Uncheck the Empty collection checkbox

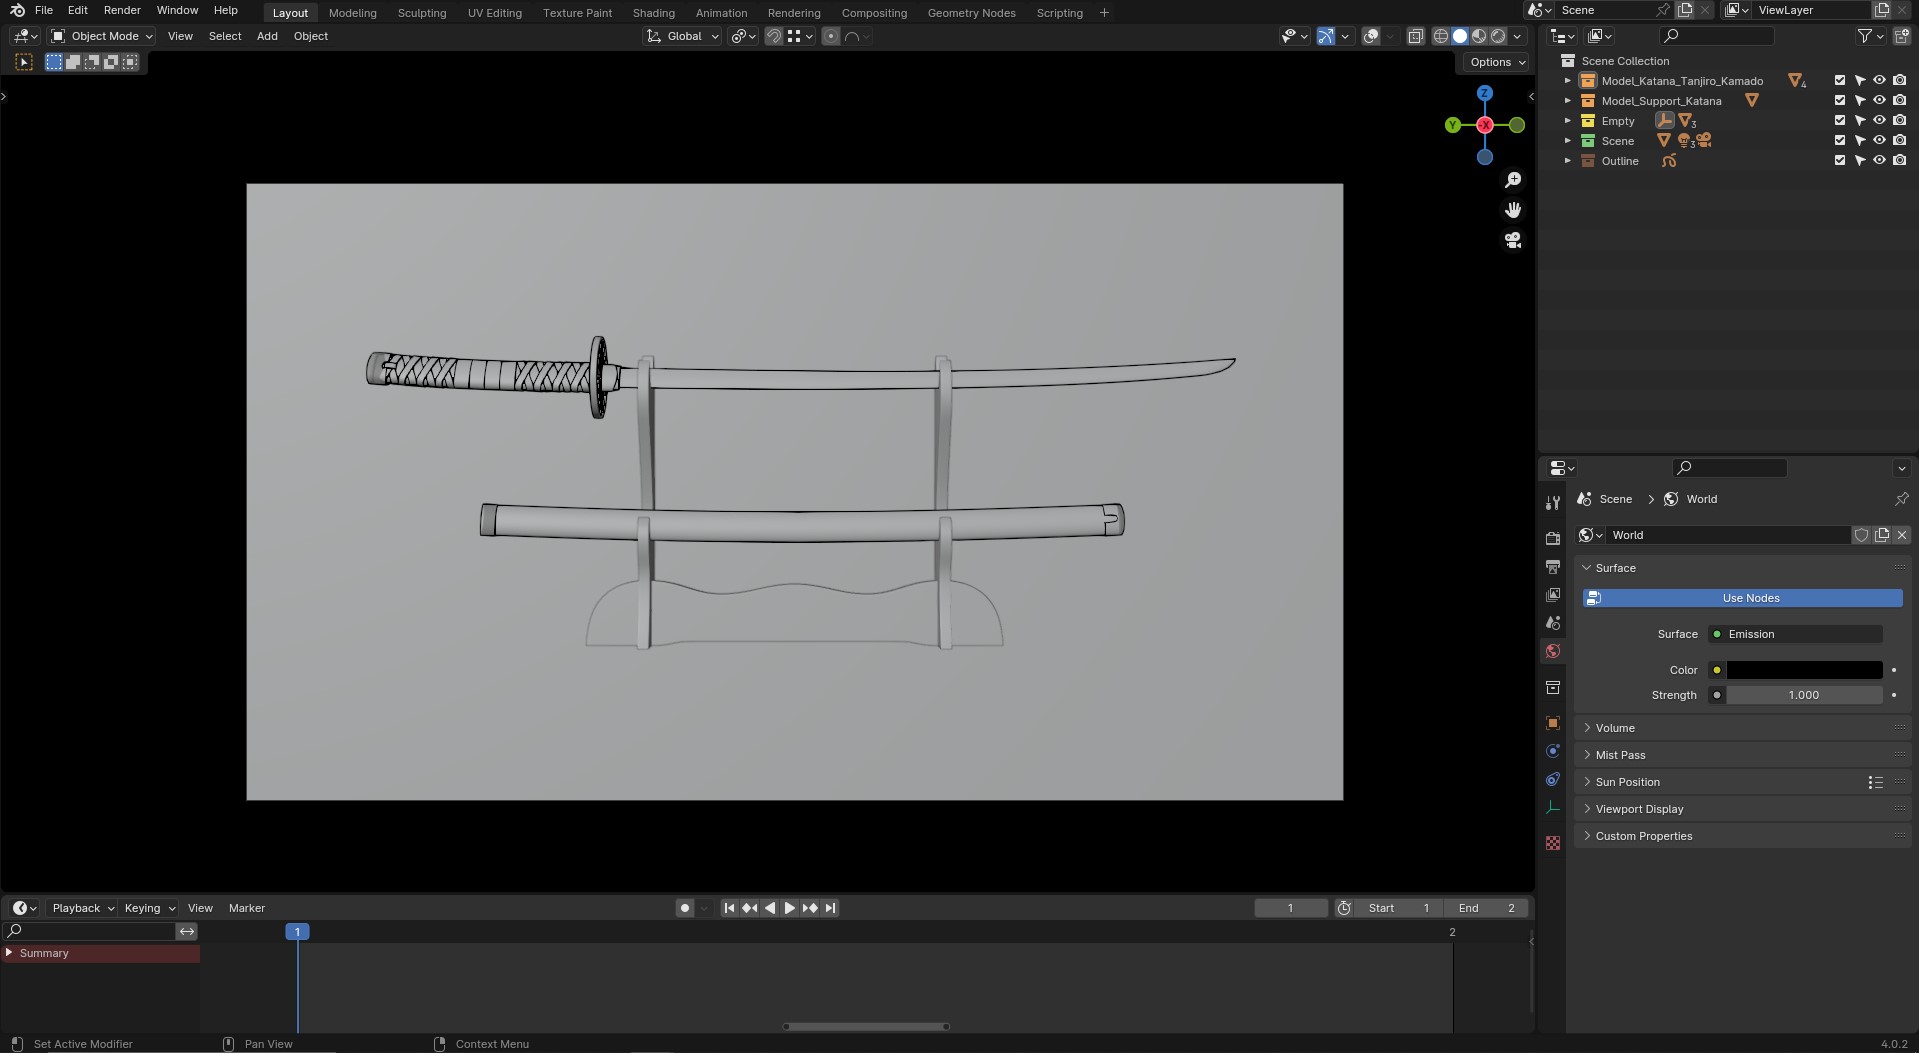[x=1840, y=121]
